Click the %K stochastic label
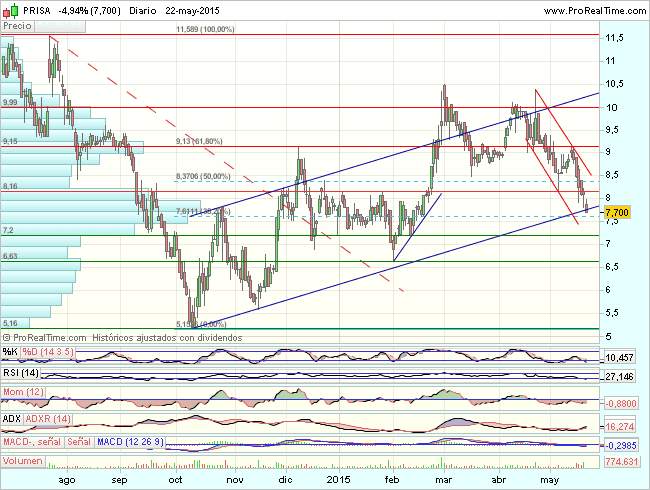Image resolution: width=650 pixels, height=490 pixels. (x=10, y=352)
